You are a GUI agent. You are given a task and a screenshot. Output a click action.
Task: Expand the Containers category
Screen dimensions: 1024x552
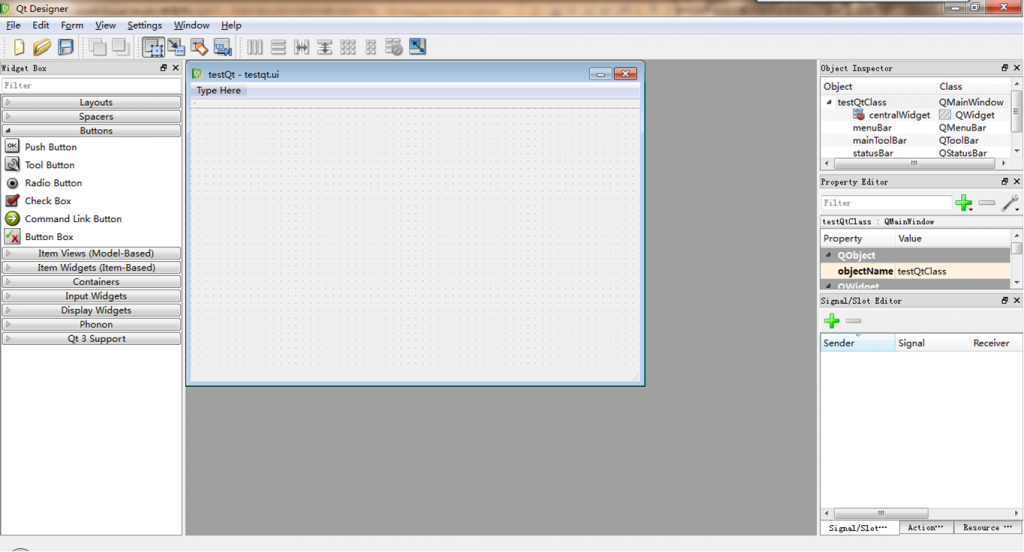pyautogui.click(x=91, y=282)
